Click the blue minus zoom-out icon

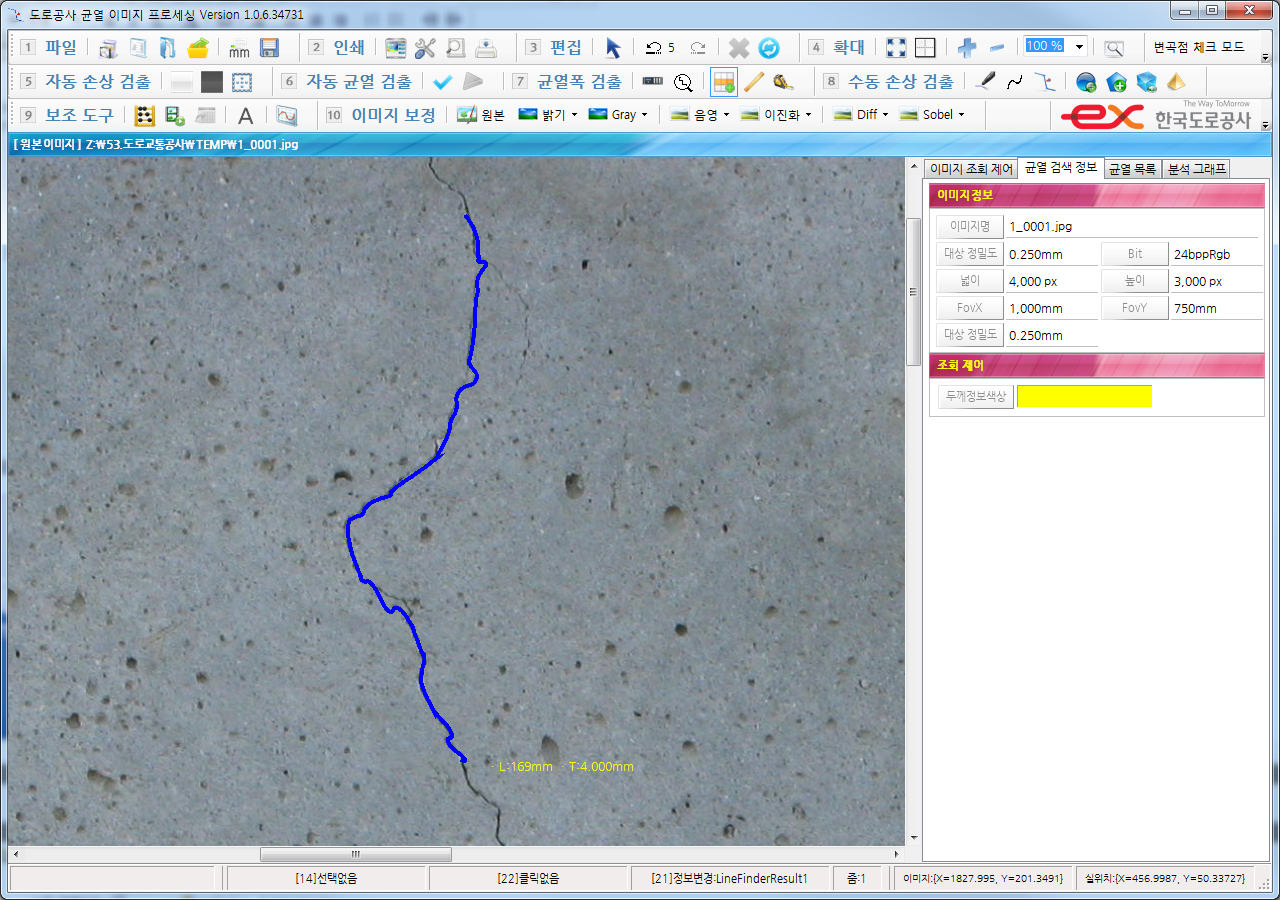pos(997,48)
